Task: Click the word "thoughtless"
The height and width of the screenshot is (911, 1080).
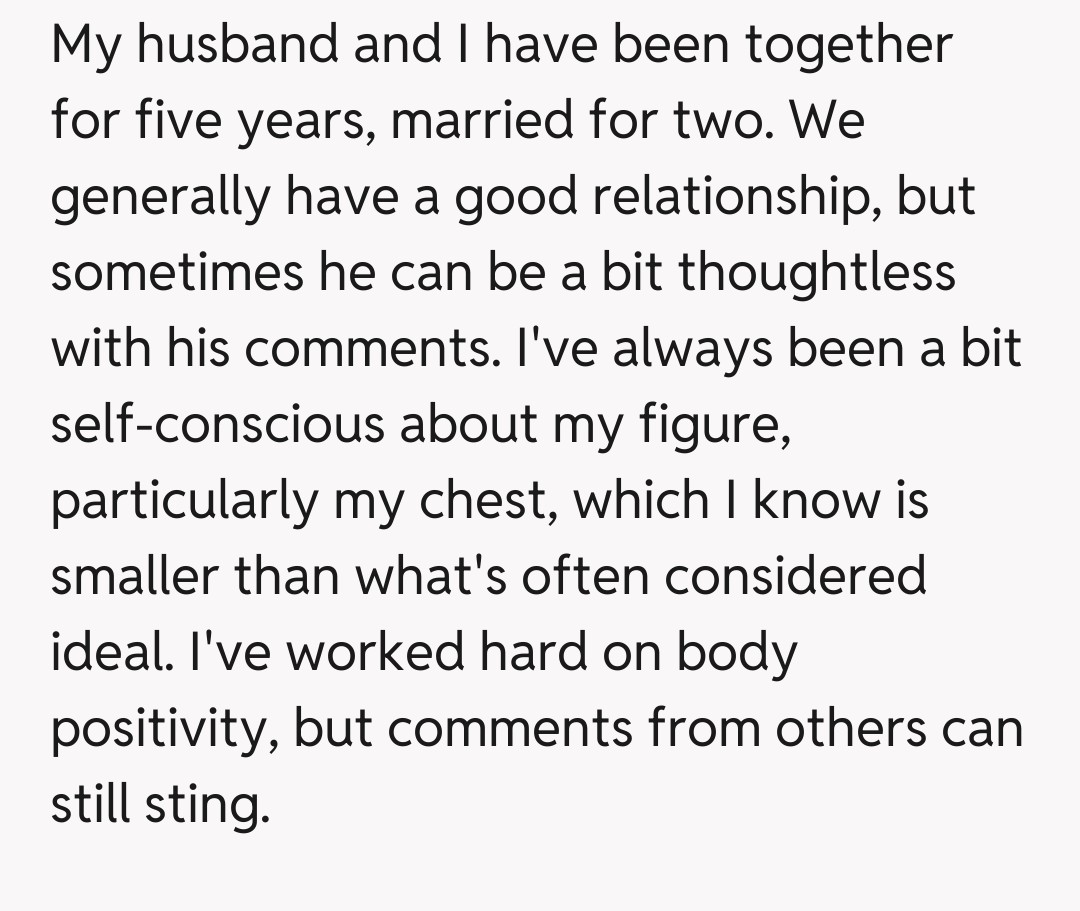Action: 817,272
